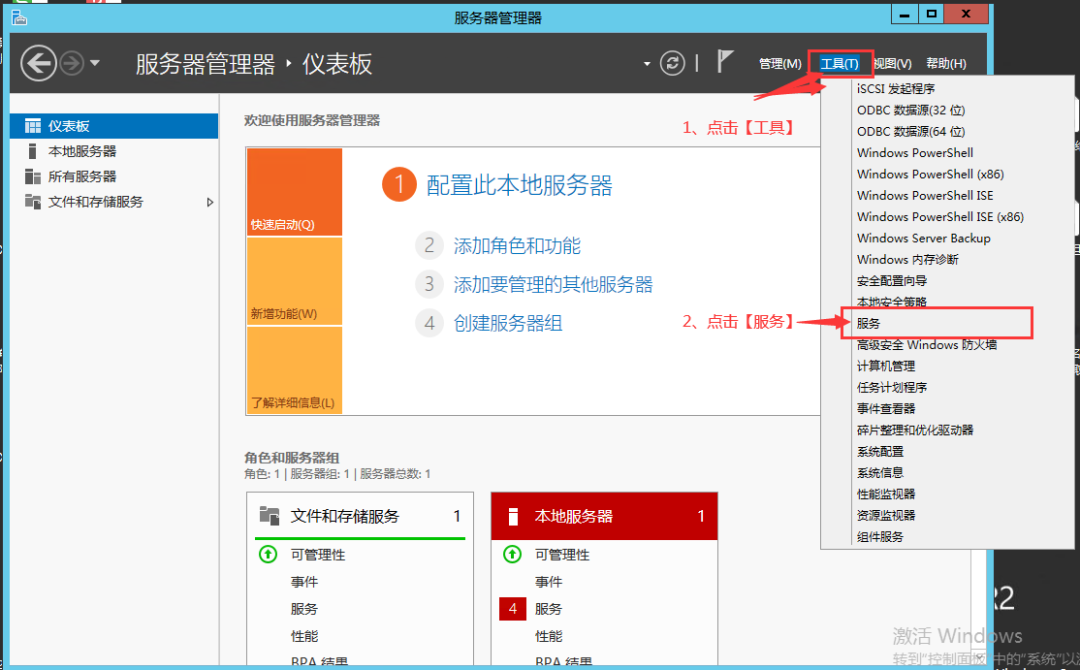Open the navigation history dropdown arrow
The width and height of the screenshot is (1080, 670).
[x=95, y=64]
